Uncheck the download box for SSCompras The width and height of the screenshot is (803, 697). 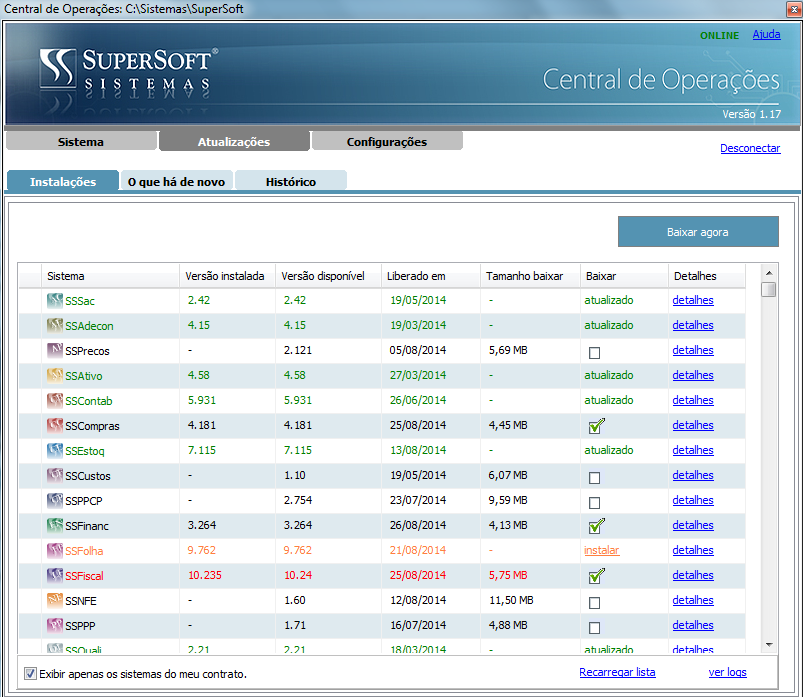(x=596, y=426)
